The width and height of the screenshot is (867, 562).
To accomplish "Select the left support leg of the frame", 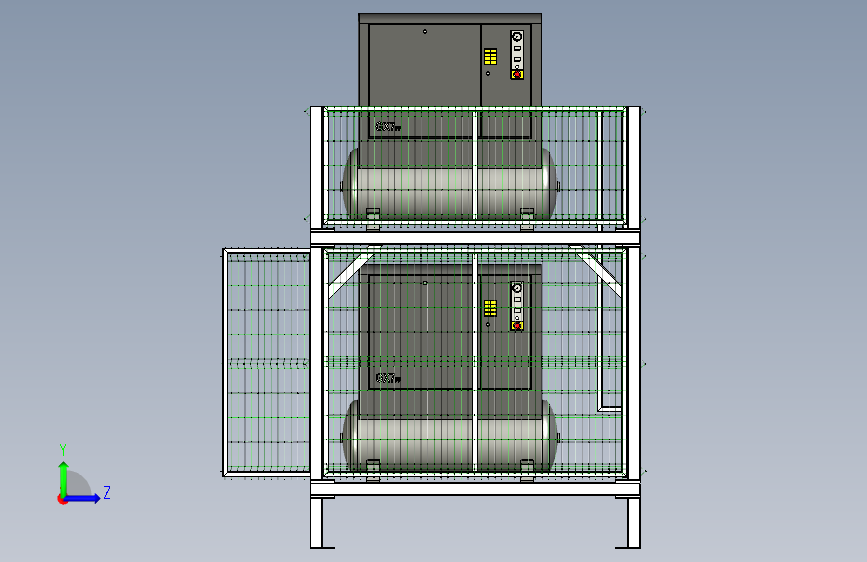I will point(317,522).
